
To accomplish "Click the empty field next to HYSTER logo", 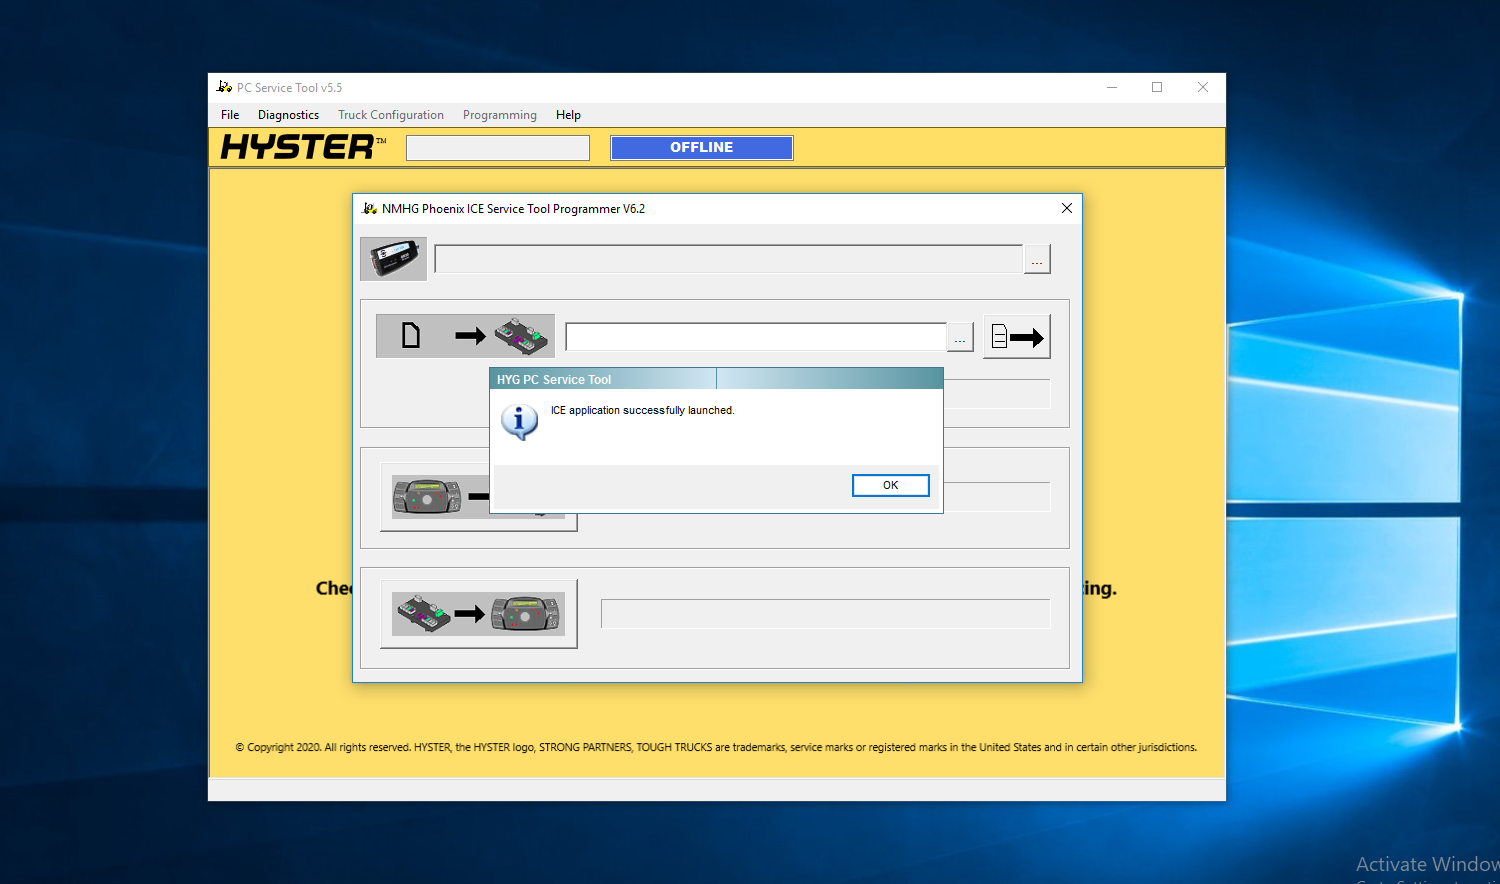I will (x=497, y=147).
